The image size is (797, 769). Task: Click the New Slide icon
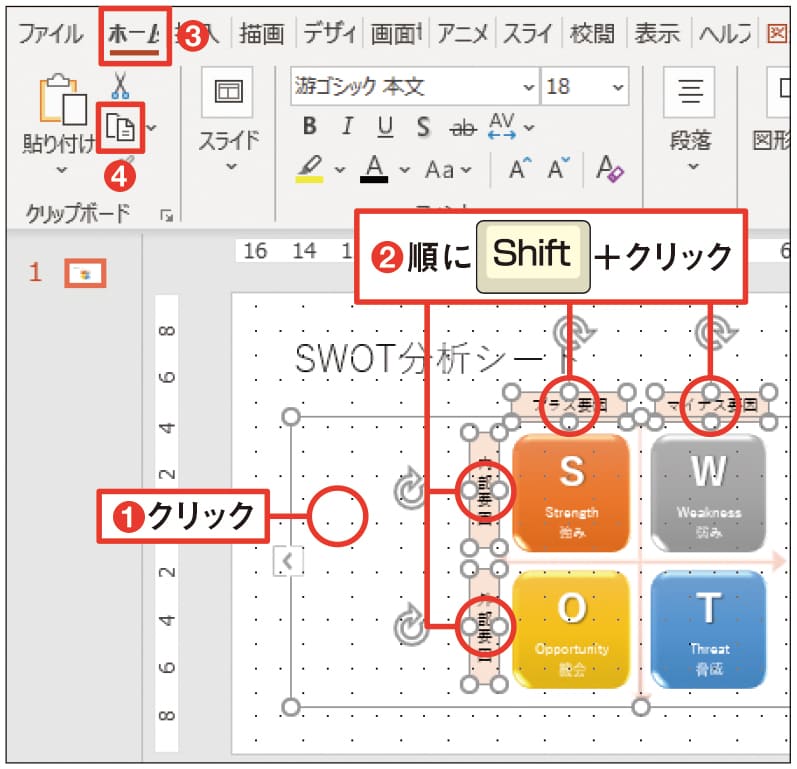[x=228, y=92]
